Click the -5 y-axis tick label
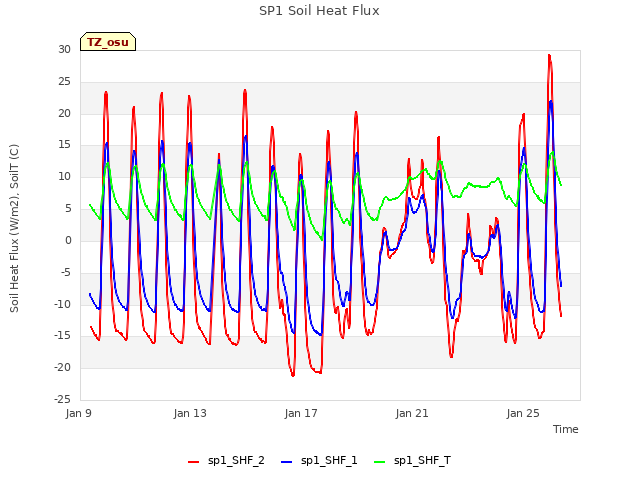 (65, 272)
